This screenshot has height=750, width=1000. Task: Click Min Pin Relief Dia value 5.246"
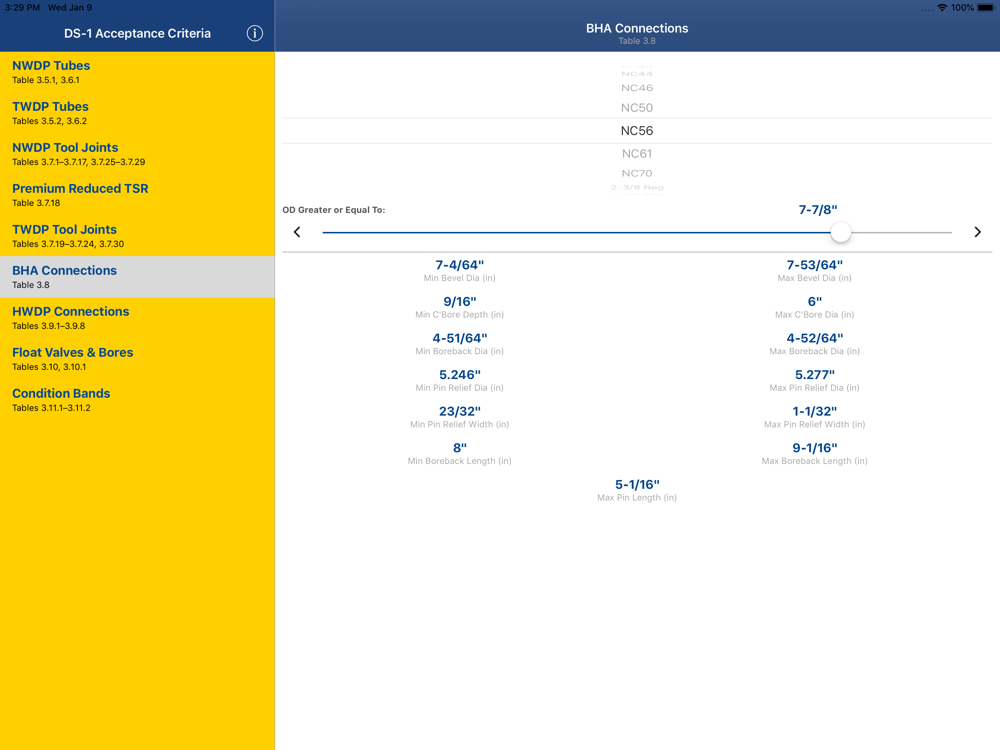point(459,374)
